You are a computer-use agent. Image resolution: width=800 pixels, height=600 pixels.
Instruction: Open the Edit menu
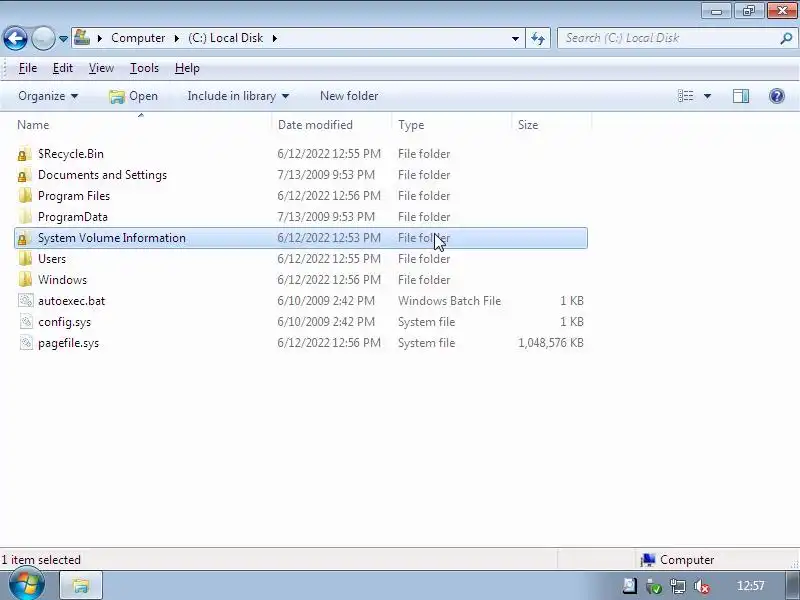pyautogui.click(x=63, y=68)
